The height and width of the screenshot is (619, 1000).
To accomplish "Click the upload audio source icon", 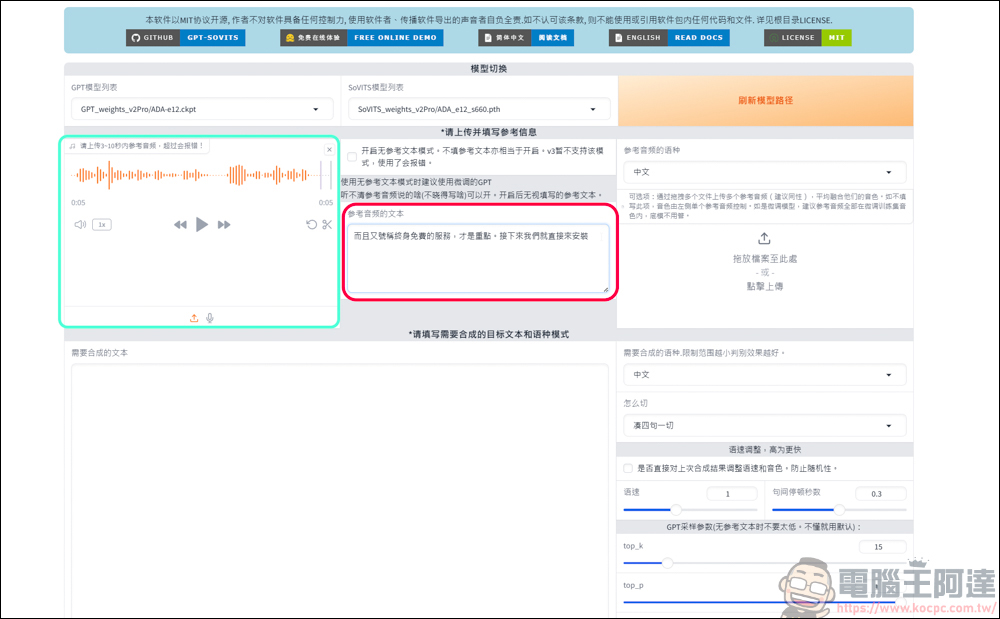I will [x=194, y=318].
